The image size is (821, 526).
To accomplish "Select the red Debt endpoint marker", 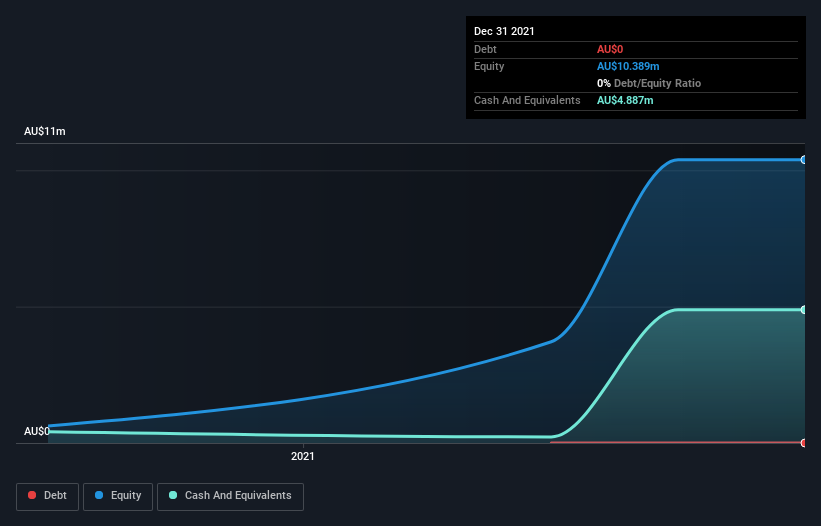I will click(804, 443).
